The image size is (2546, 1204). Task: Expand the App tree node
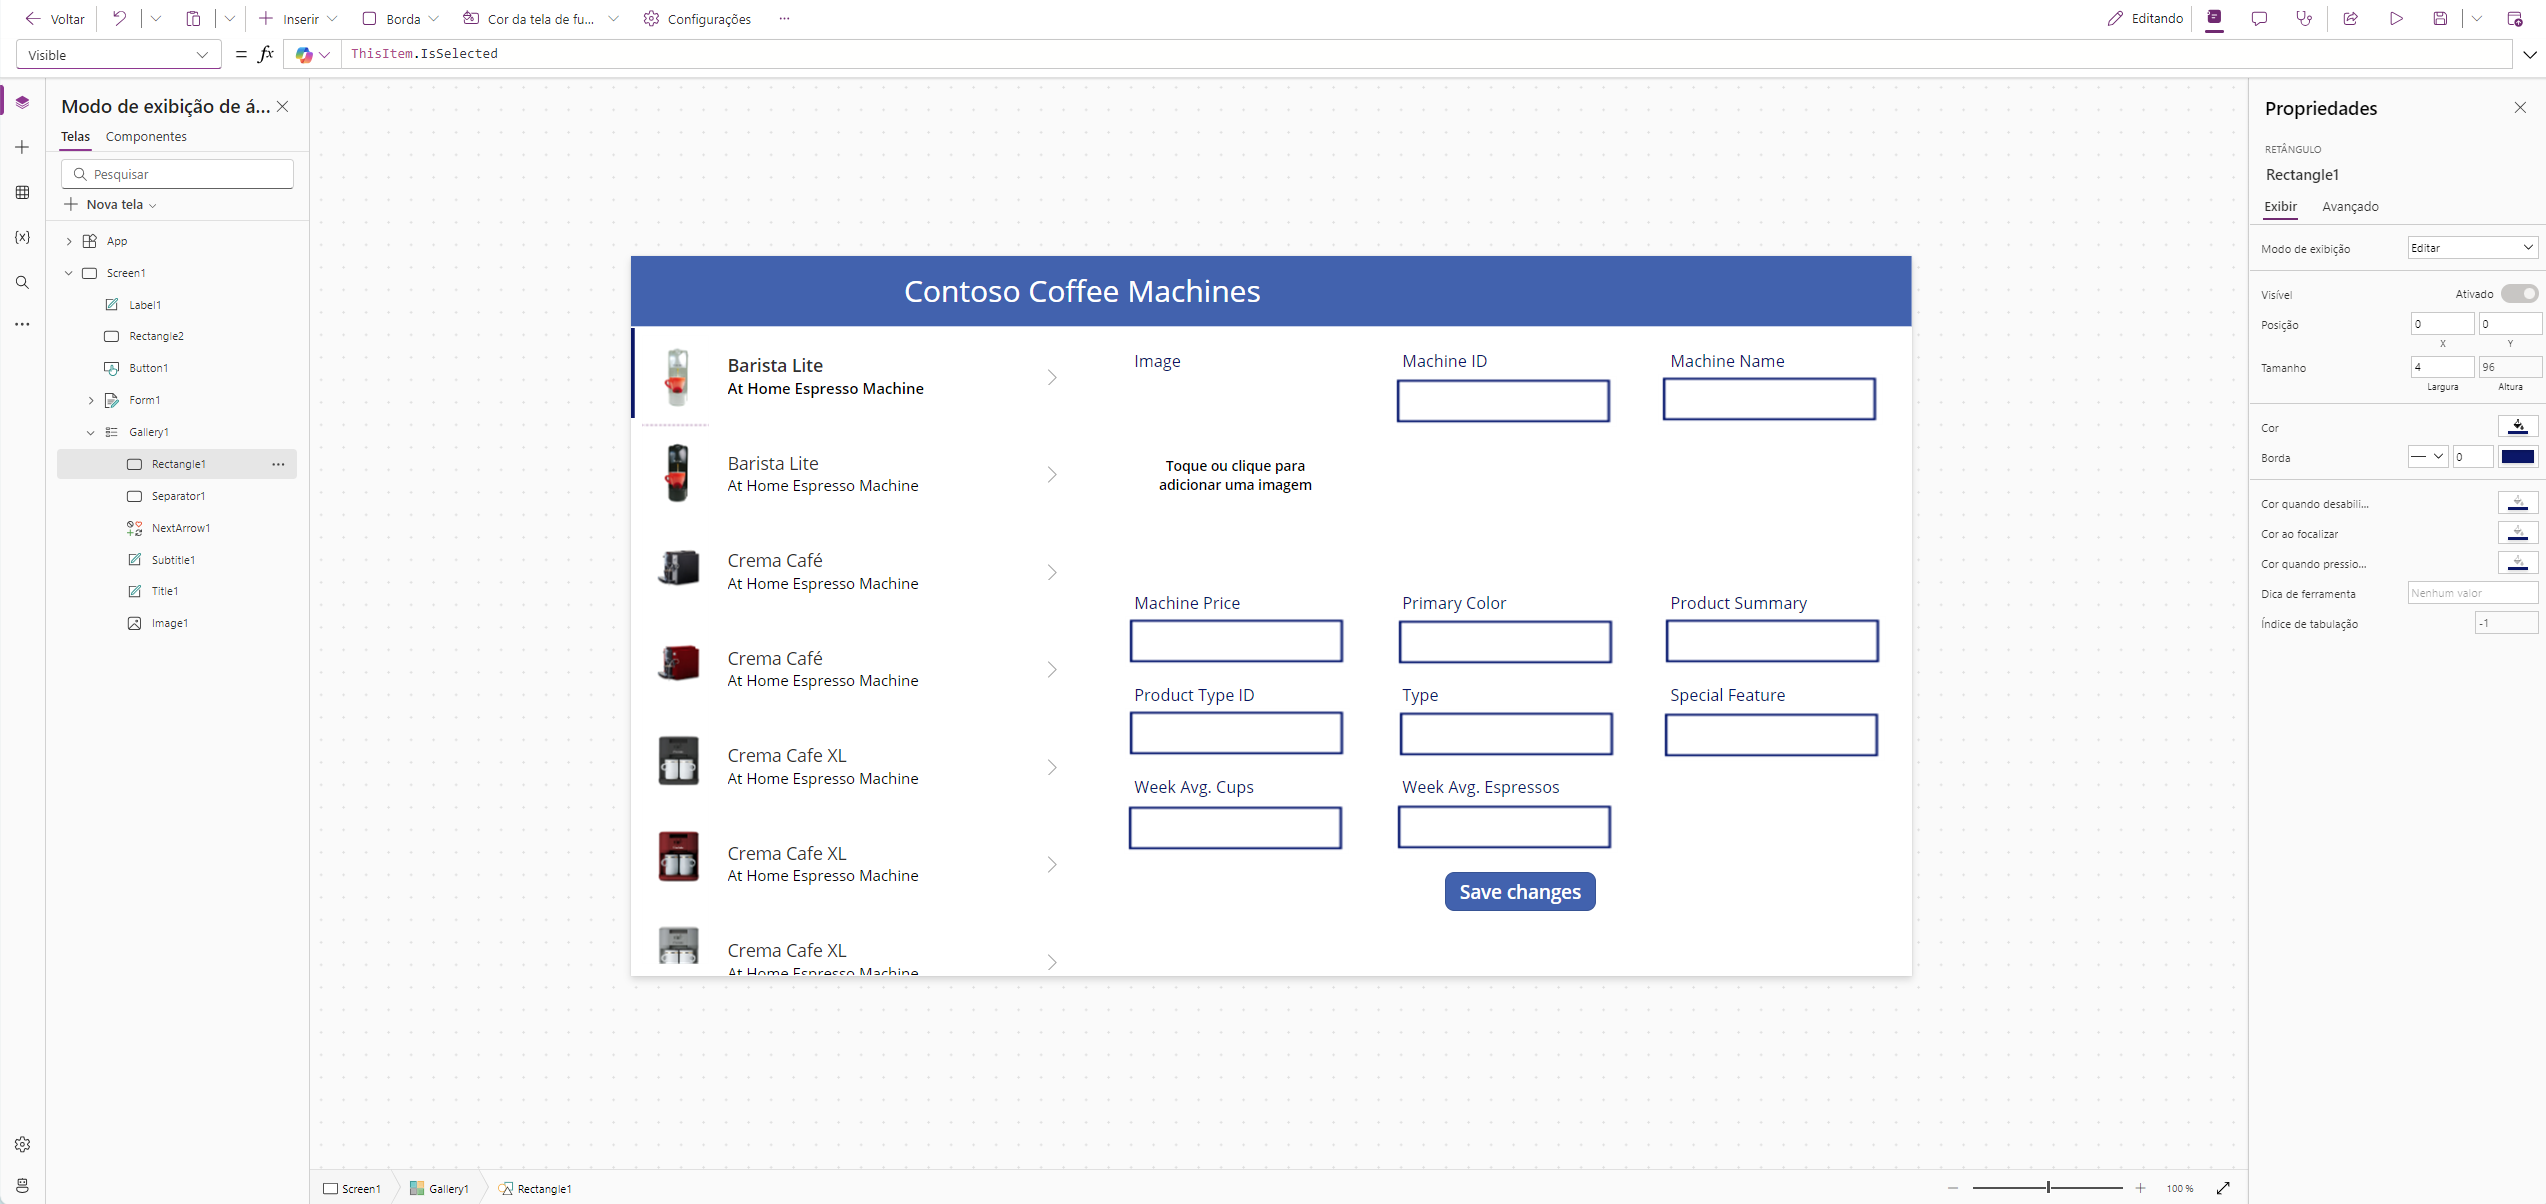point(69,241)
